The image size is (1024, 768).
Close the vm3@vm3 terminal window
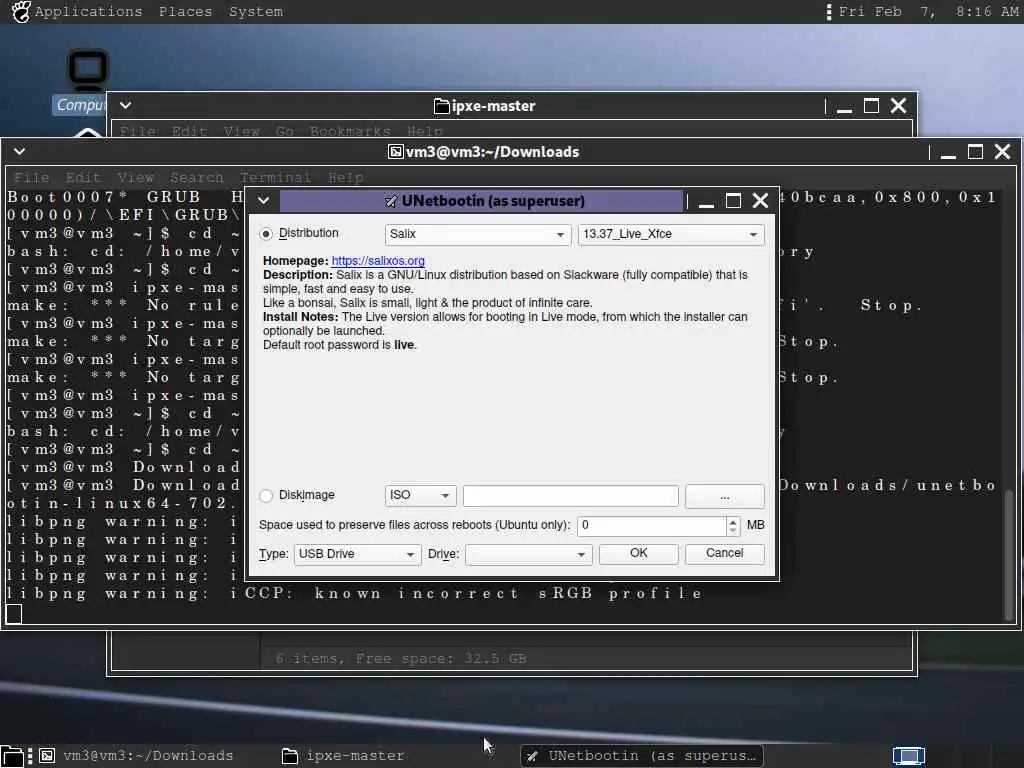(1002, 152)
